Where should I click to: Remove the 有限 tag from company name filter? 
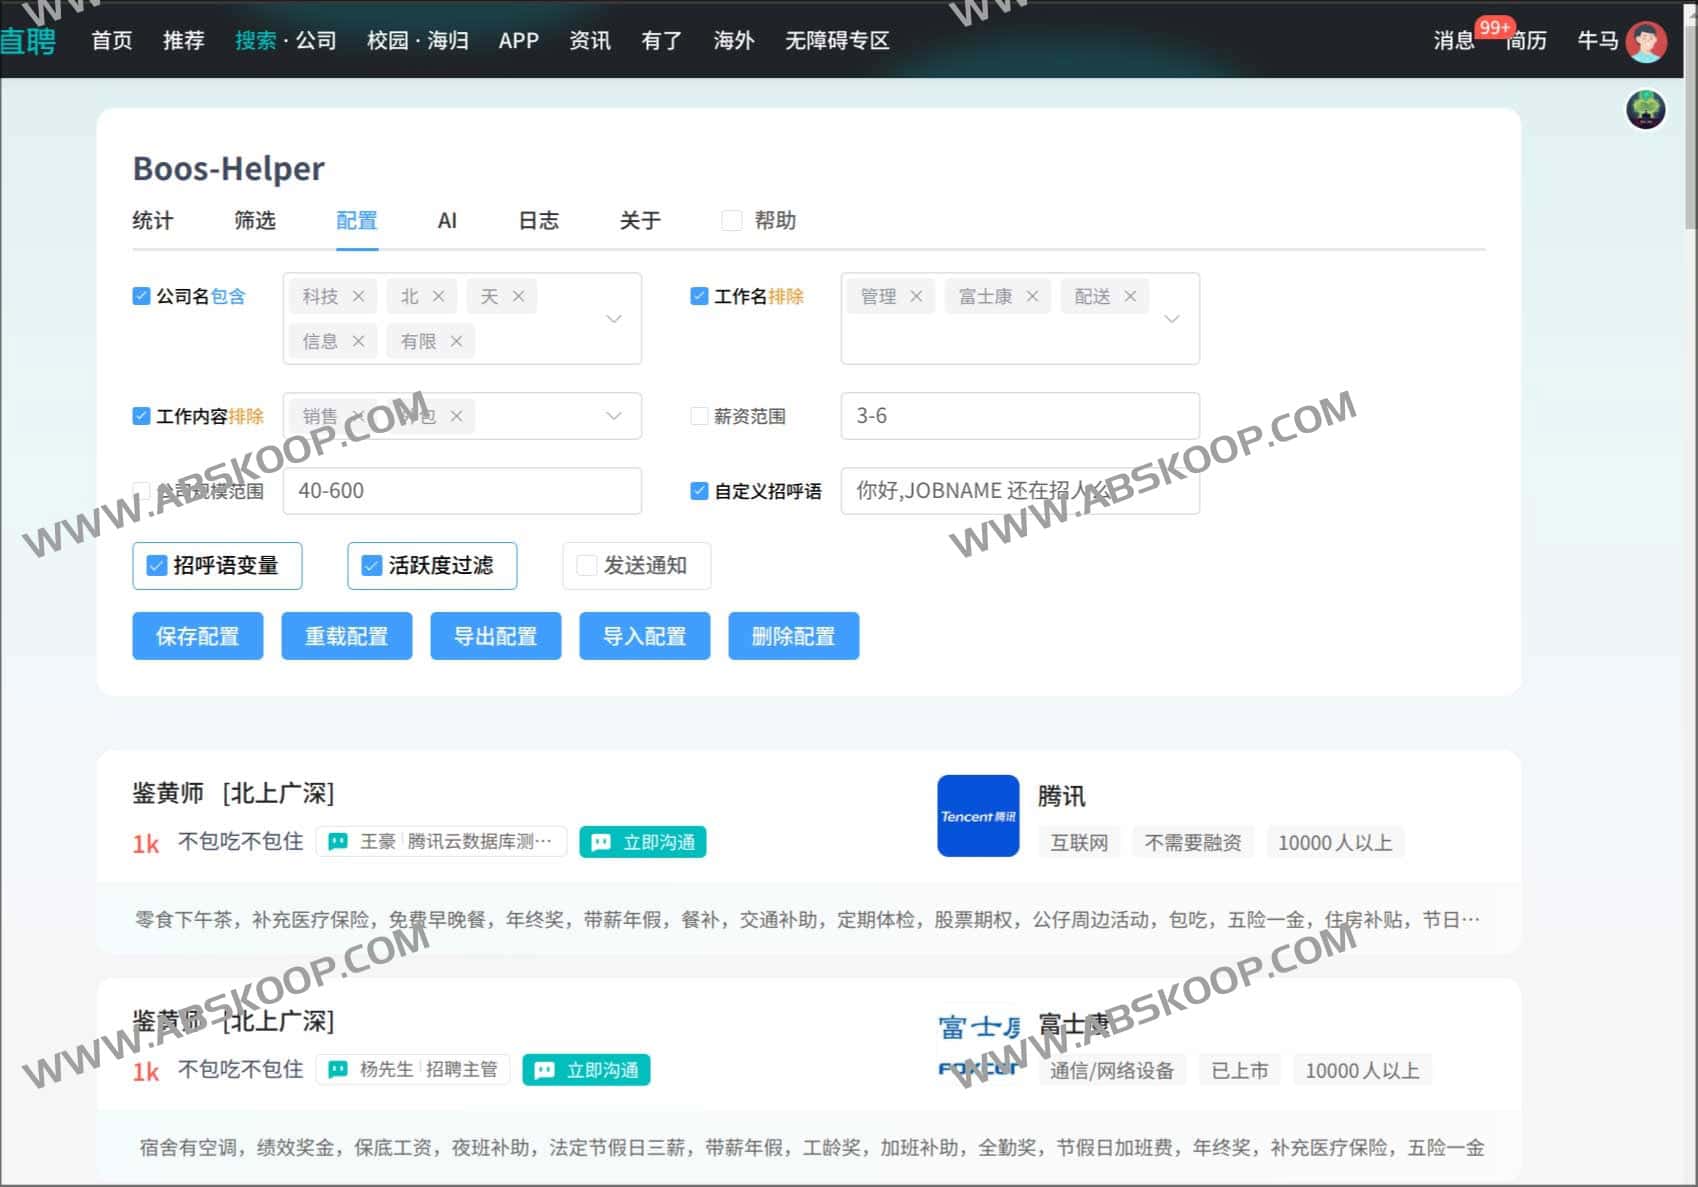457,341
